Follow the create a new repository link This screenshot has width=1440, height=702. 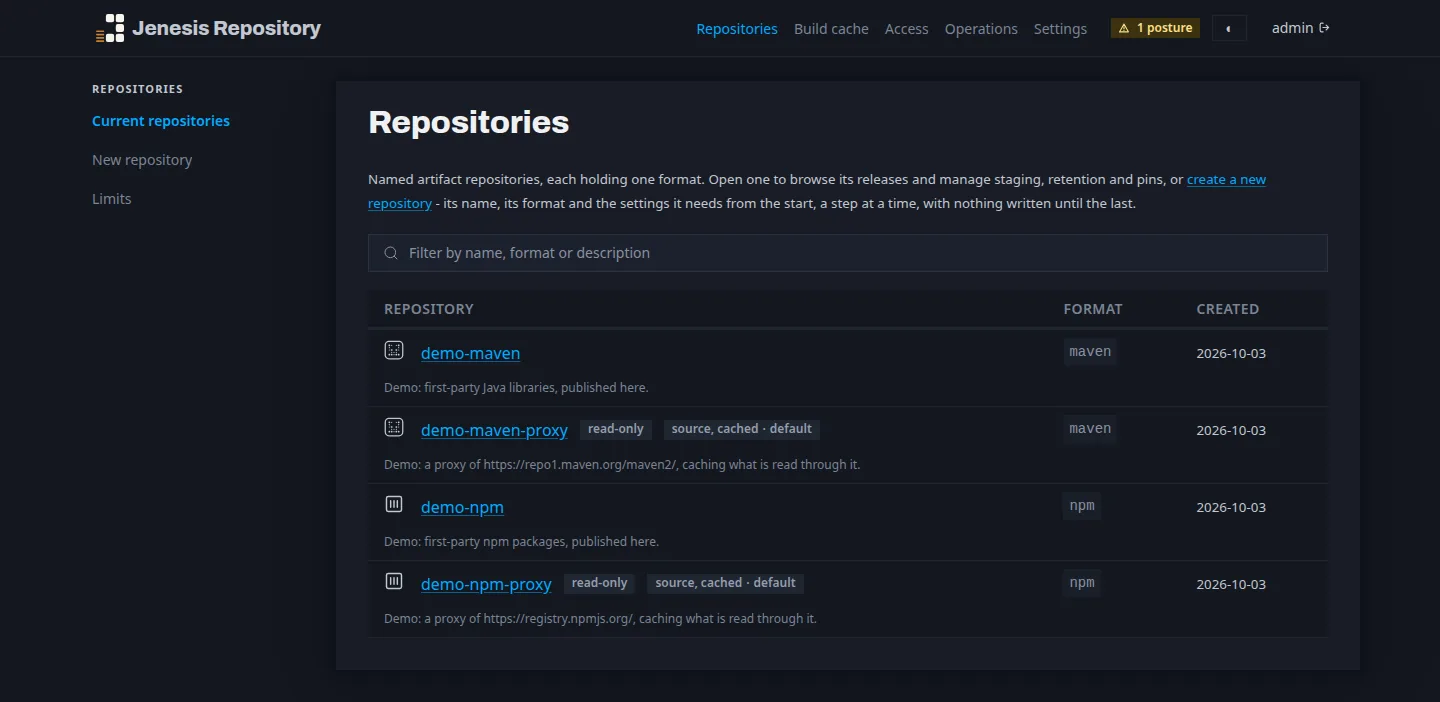pos(1226,180)
